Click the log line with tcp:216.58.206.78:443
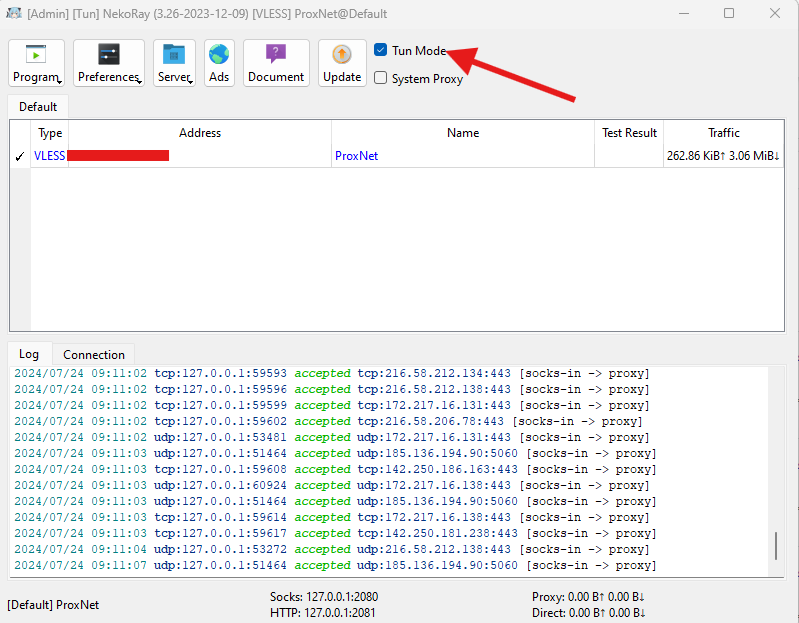The width and height of the screenshot is (799, 623). click(328, 421)
